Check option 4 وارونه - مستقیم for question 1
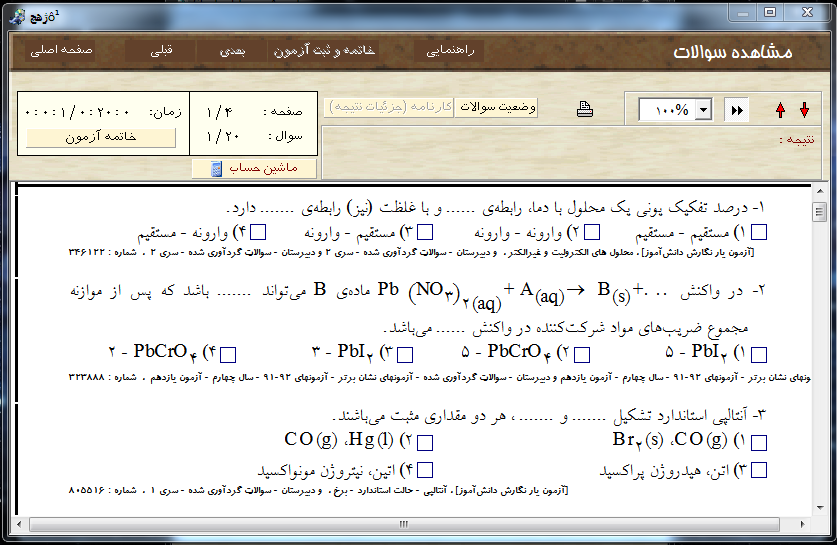Screen dimensions: 837x545 tap(258, 232)
